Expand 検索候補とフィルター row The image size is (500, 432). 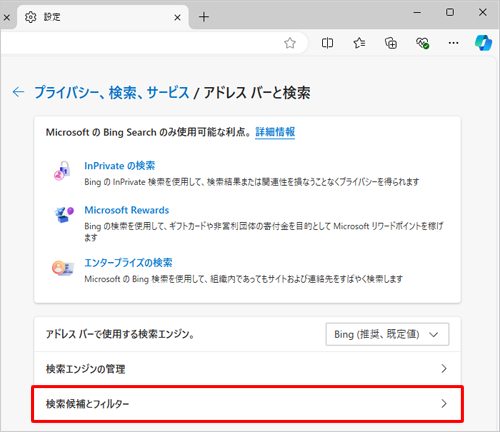(x=248, y=404)
